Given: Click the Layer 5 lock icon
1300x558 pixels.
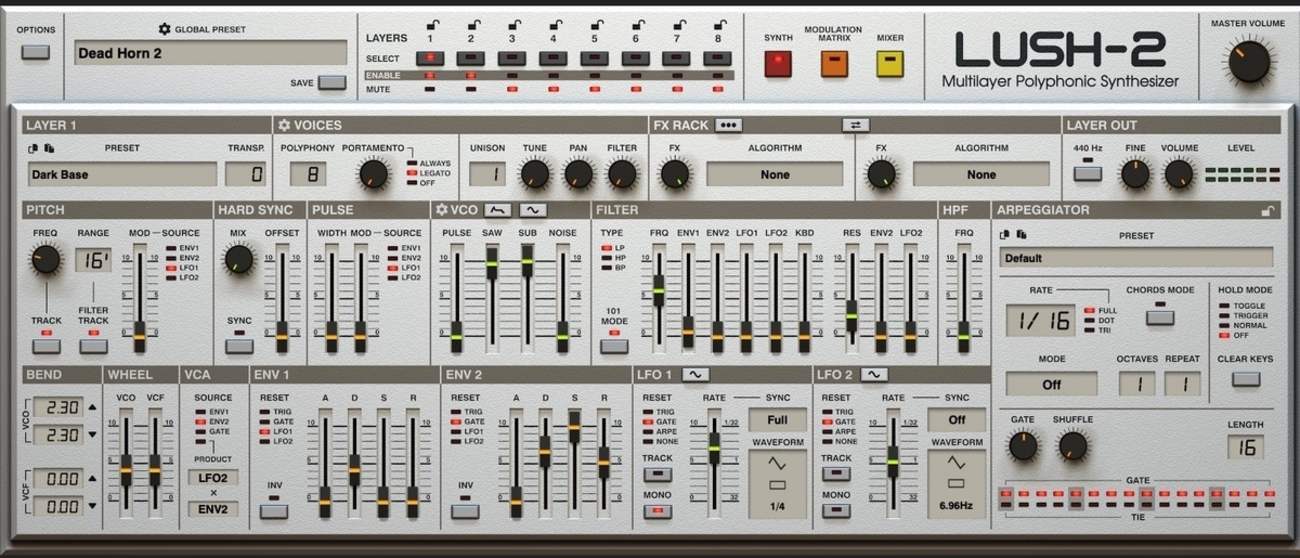Looking at the screenshot, I should pos(595,24).
